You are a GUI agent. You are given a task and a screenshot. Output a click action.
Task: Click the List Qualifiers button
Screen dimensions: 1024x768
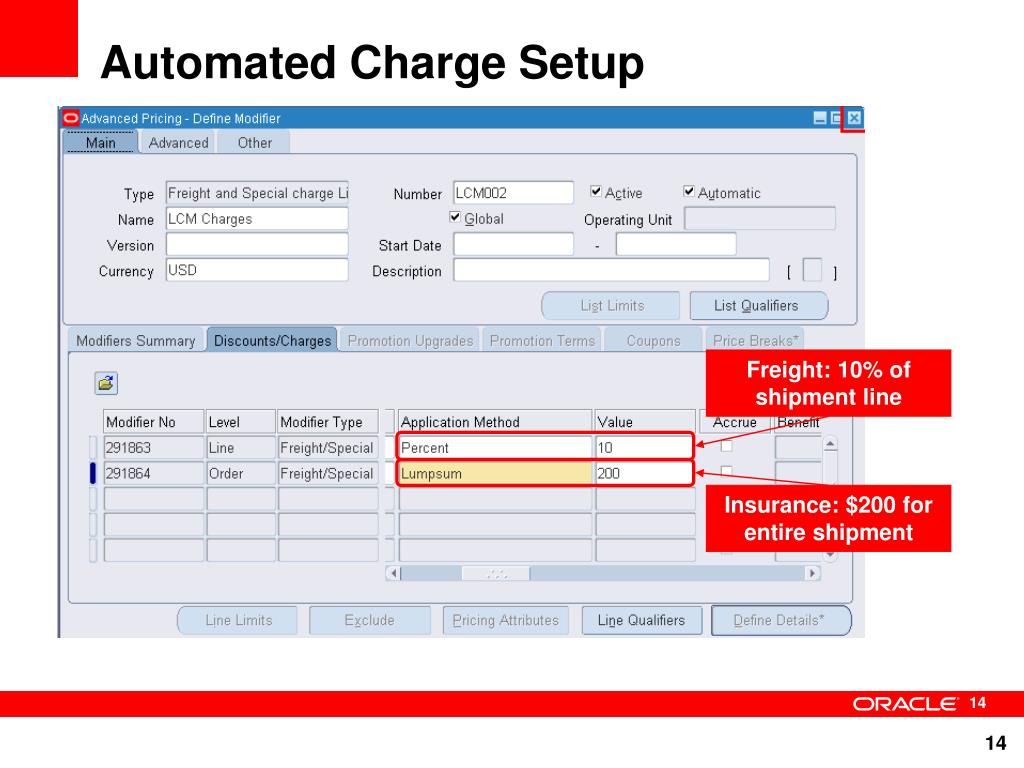point(758,306)
